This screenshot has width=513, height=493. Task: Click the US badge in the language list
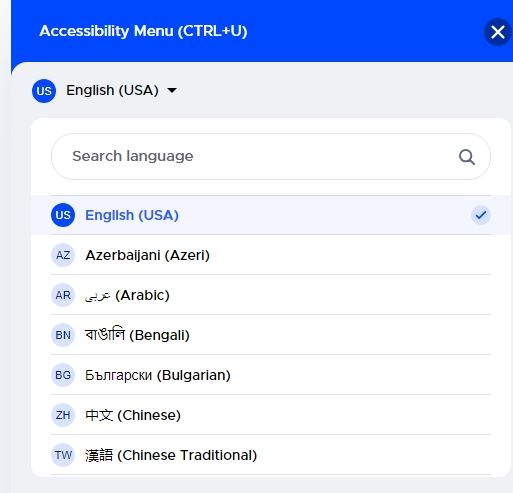tap(63, 215)
